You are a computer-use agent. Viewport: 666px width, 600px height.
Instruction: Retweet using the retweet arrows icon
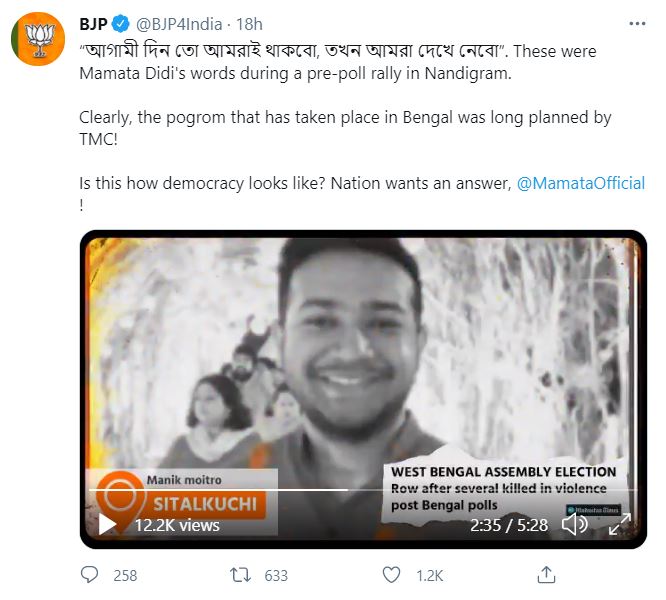pos(240,575)
